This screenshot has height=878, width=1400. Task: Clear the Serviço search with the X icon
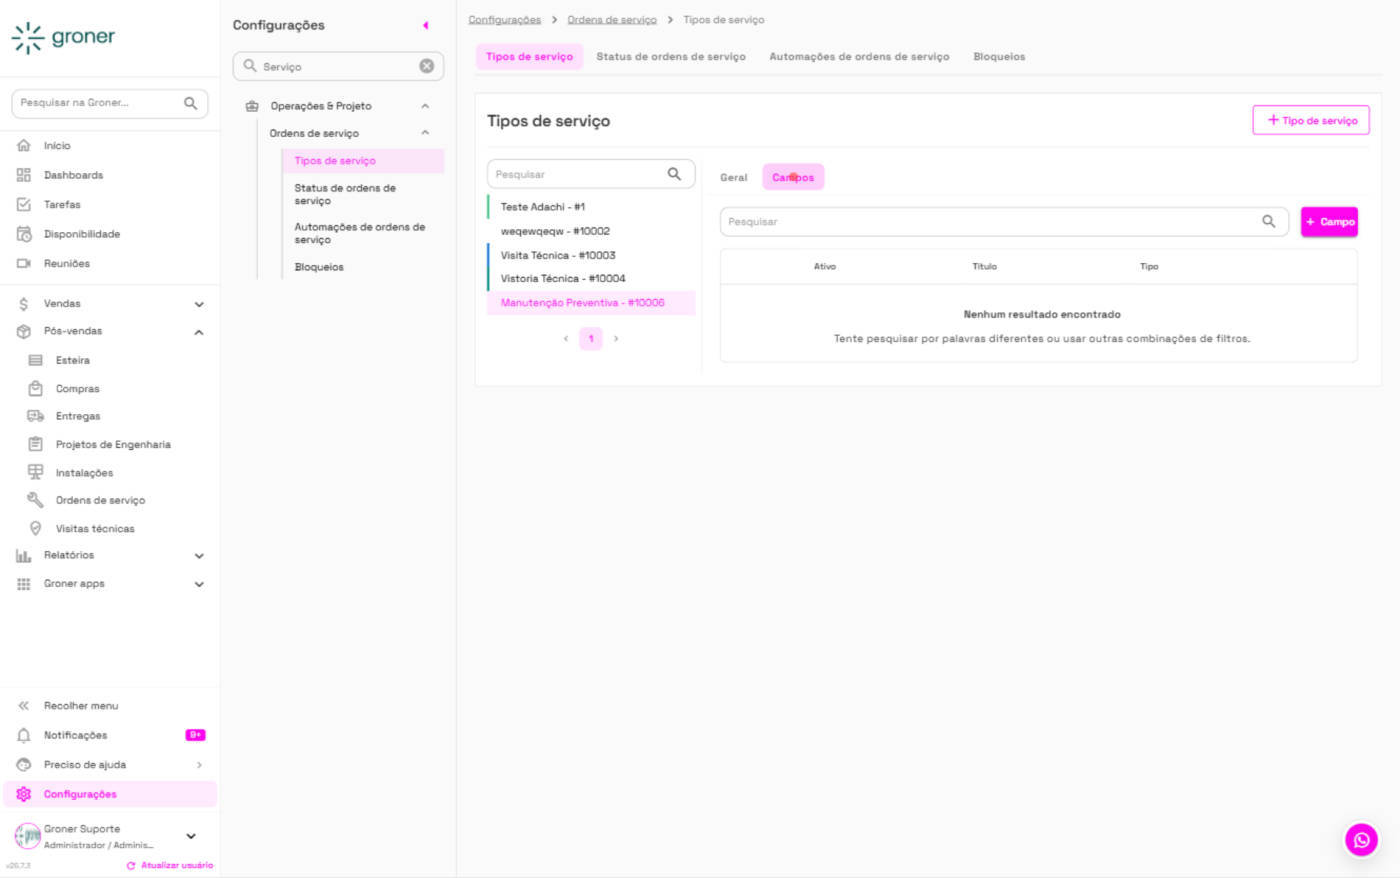click(x=427, y=66)
